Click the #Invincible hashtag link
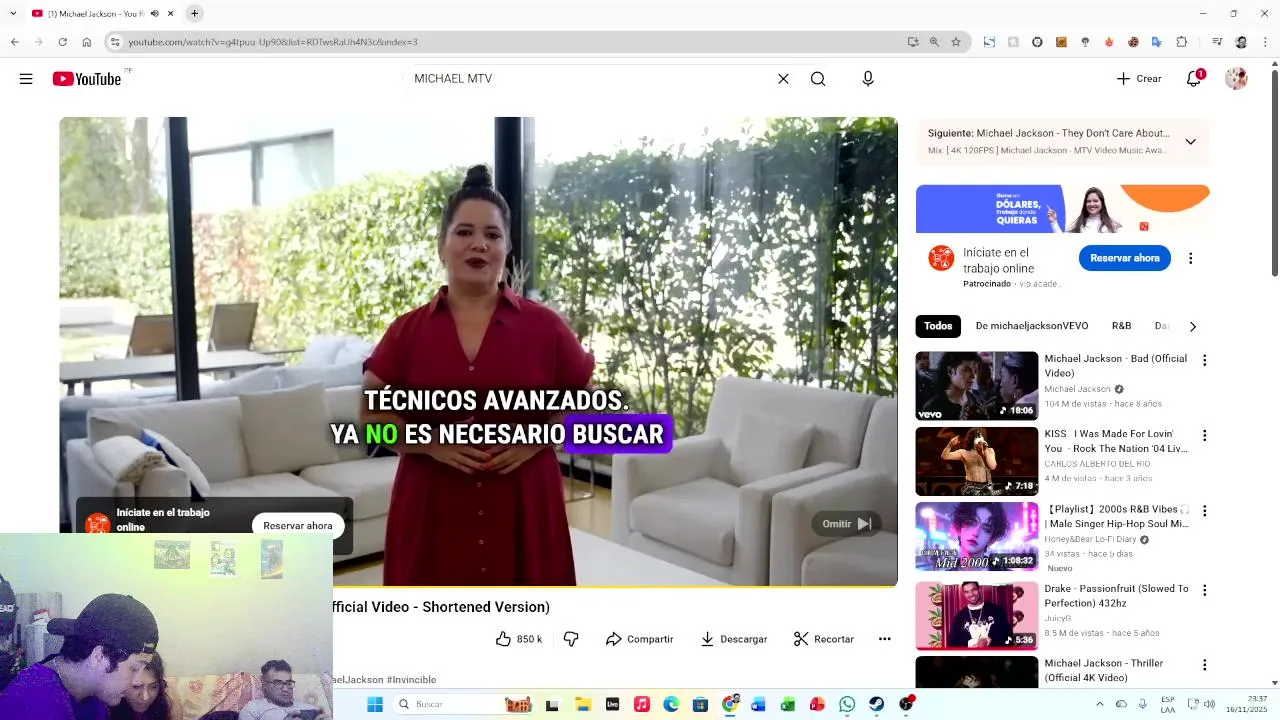The width and height of the screenshot is (1280, 720). (x=411, y=680)
